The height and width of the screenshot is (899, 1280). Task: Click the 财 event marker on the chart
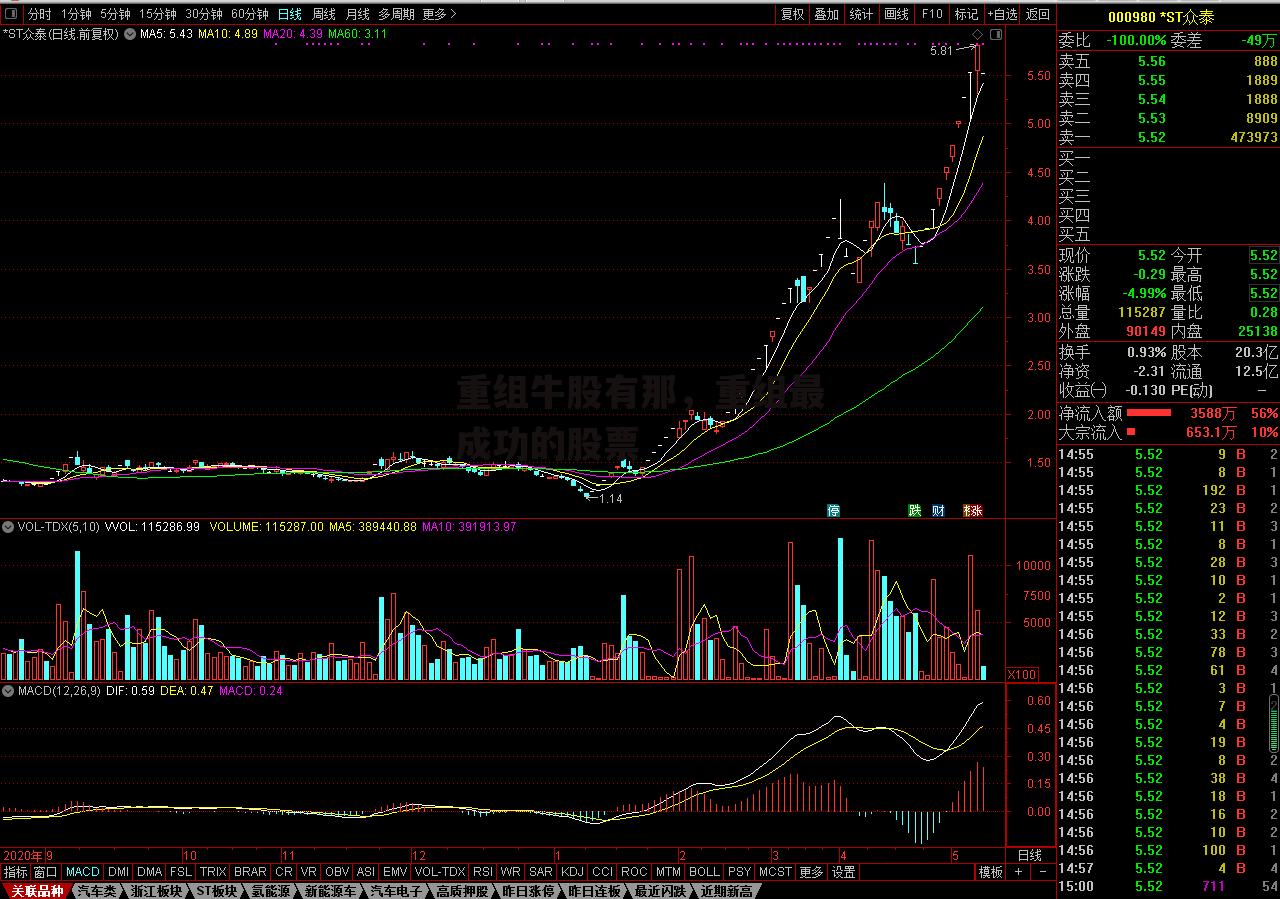tap(938, 510)
